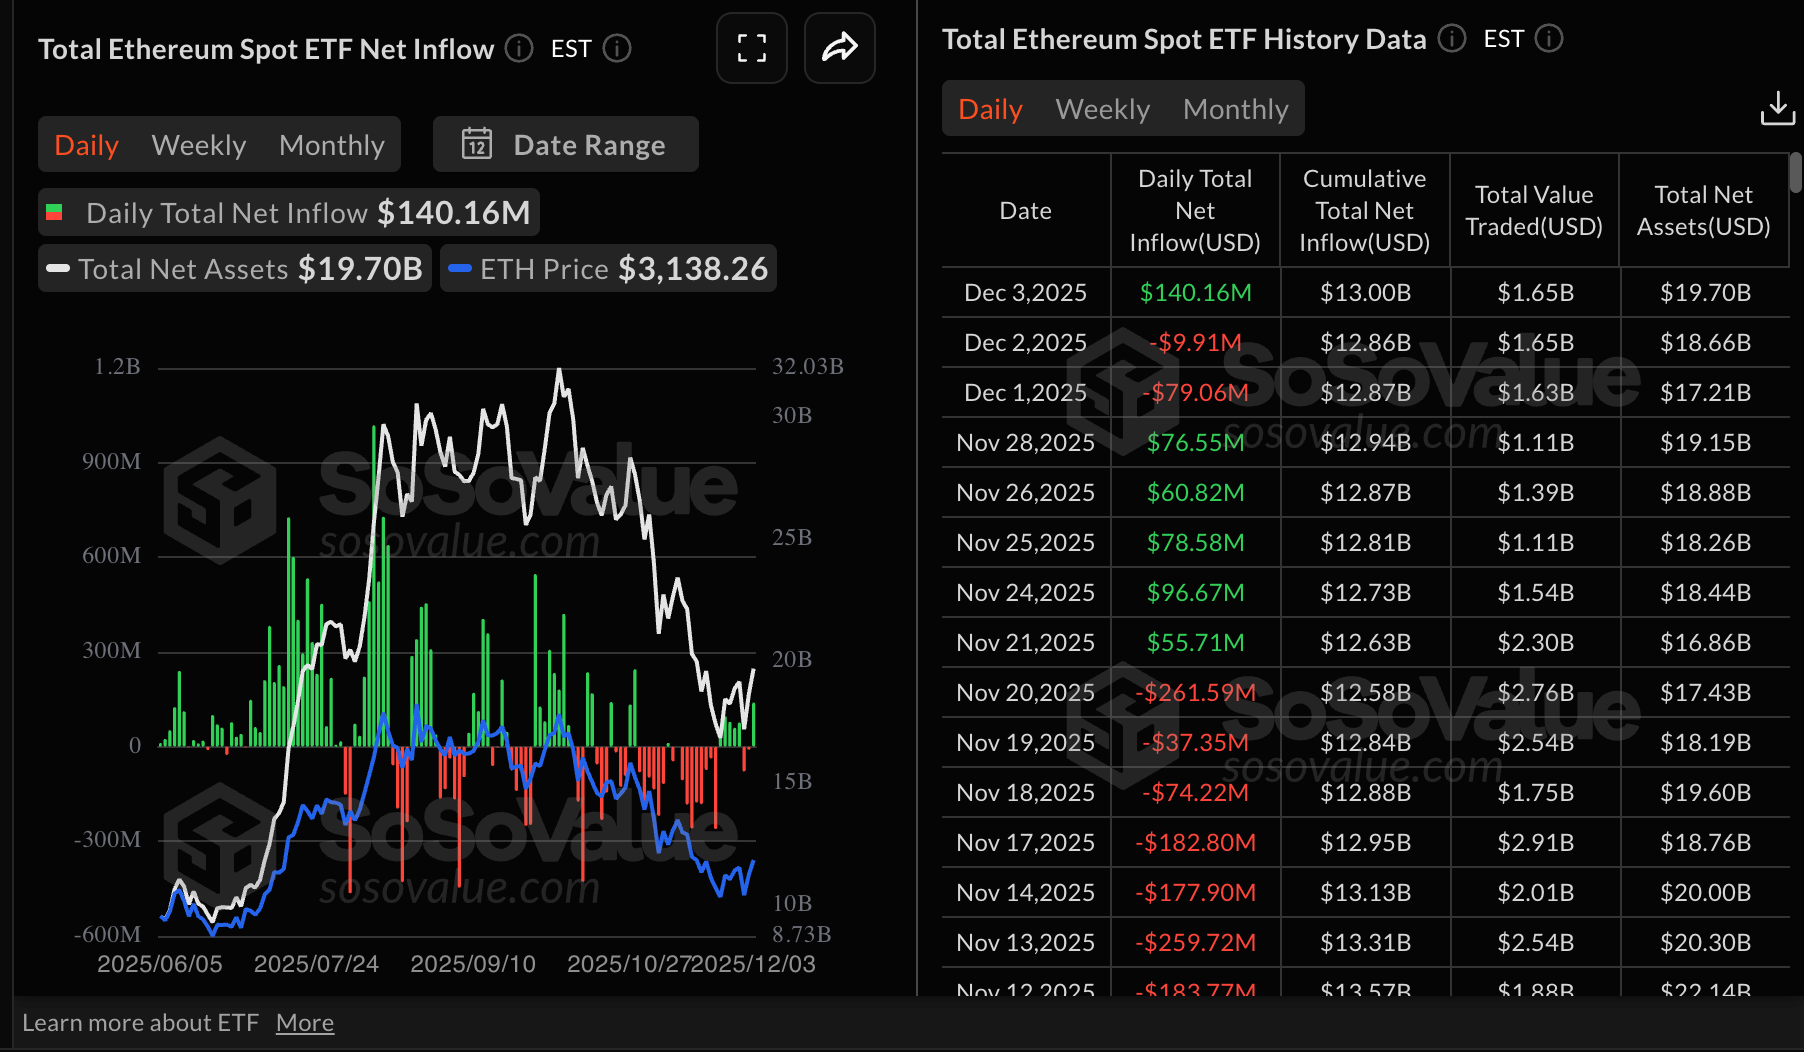This screenshot has height=1052, width=1804.
Task: Open the Monthly view for the chart
Action: pos(331,144)
